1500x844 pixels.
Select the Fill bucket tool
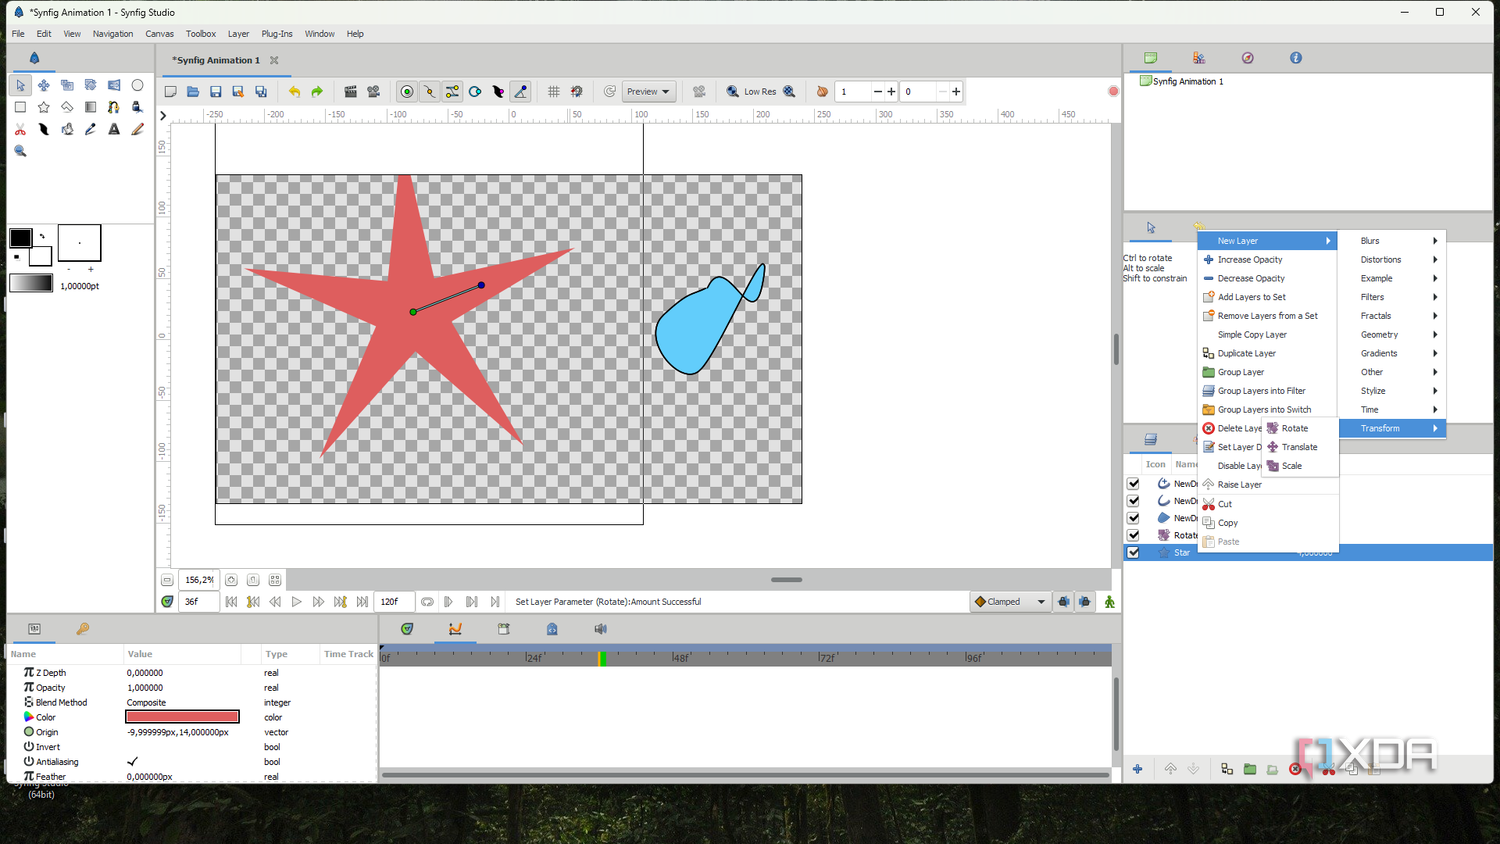click(67, 129)
